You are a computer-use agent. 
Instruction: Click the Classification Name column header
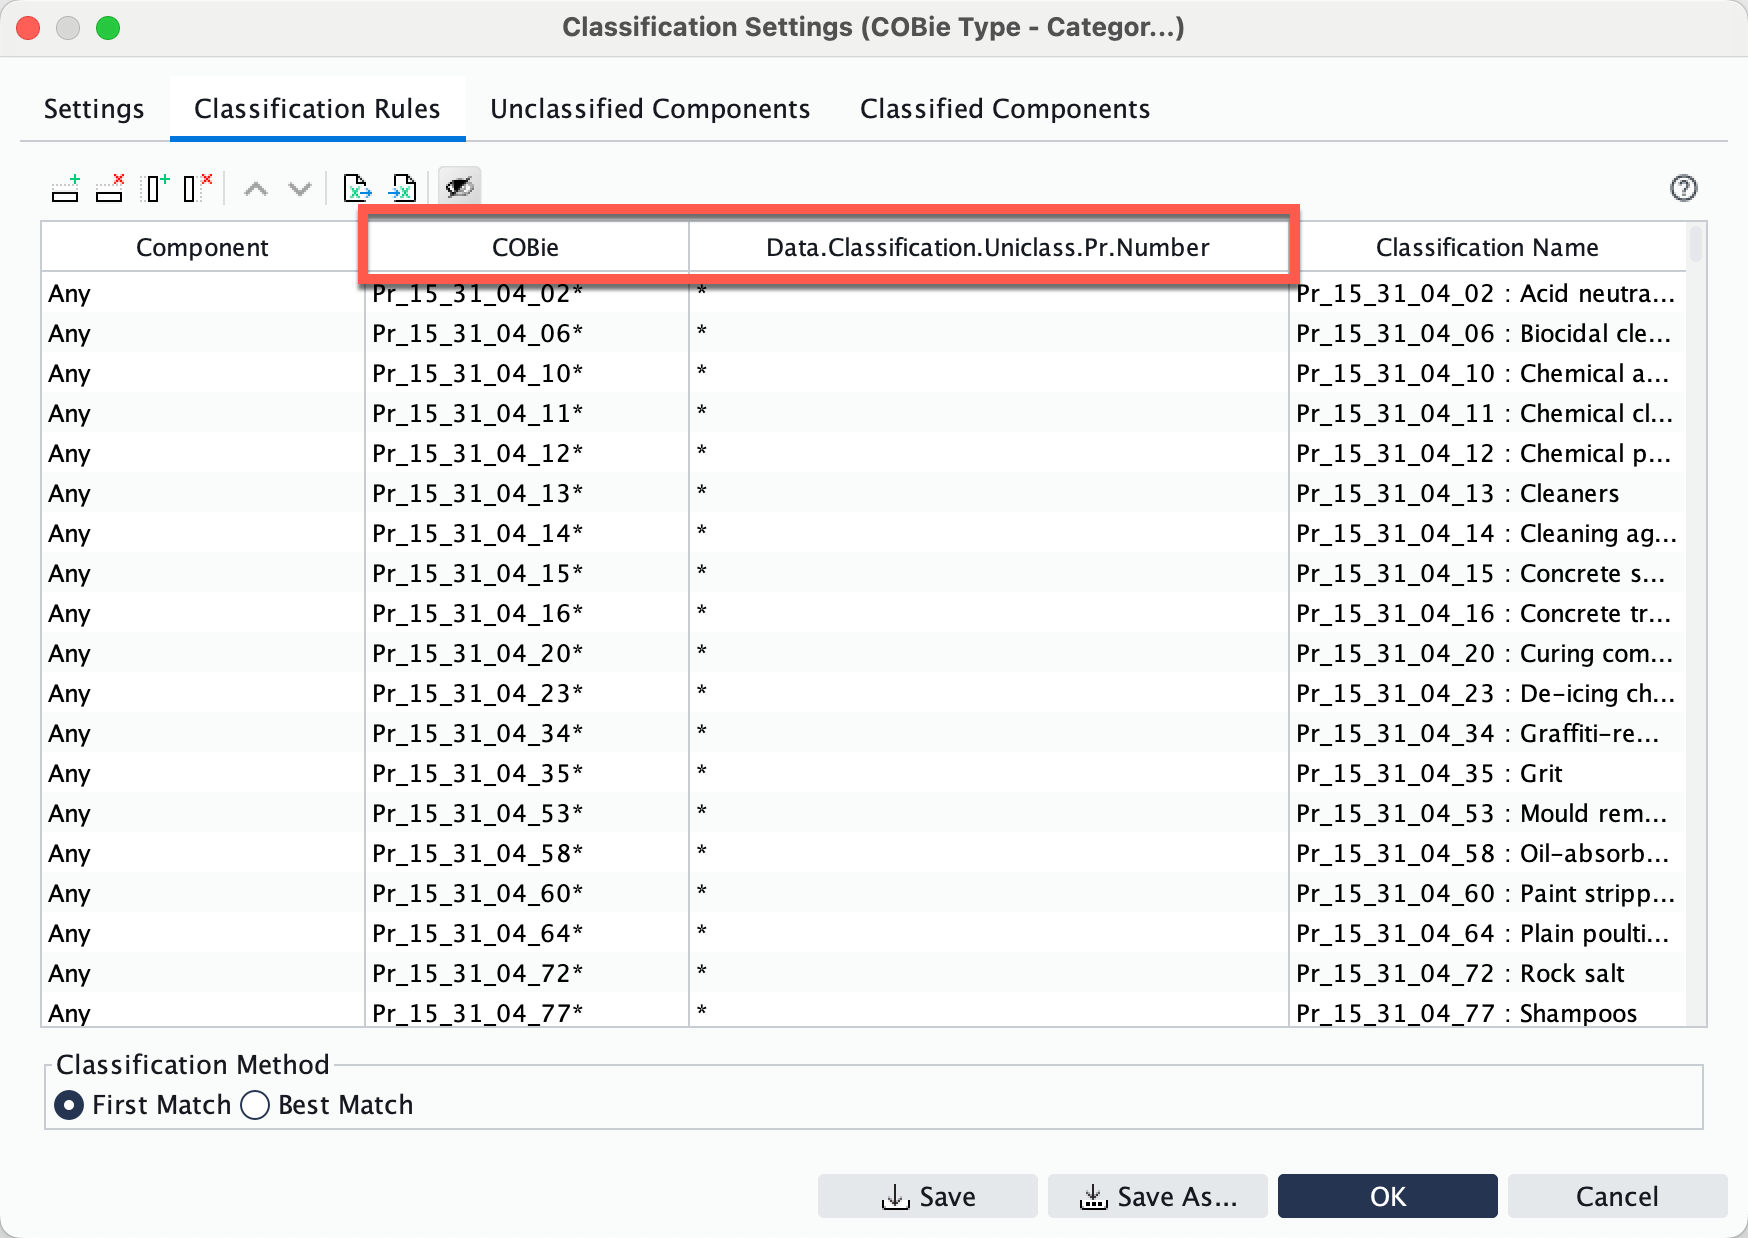[1487, 247]
